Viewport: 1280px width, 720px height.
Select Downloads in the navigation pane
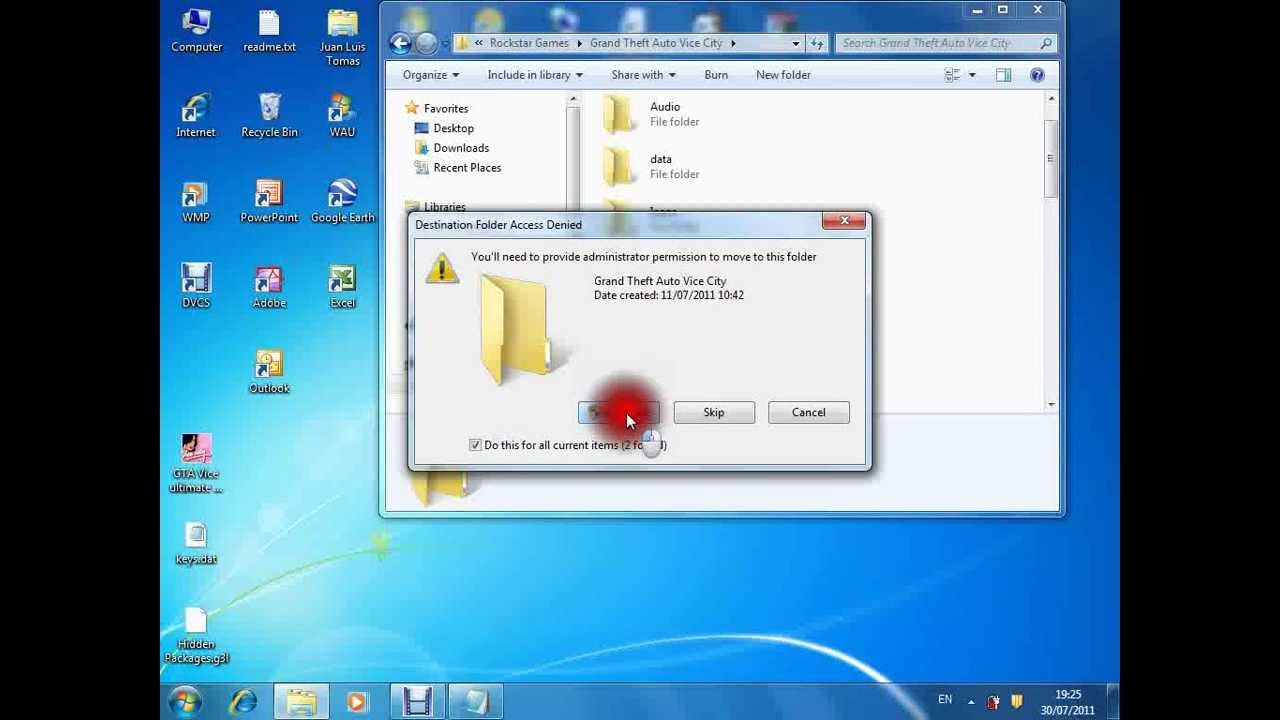click(461, 148)
